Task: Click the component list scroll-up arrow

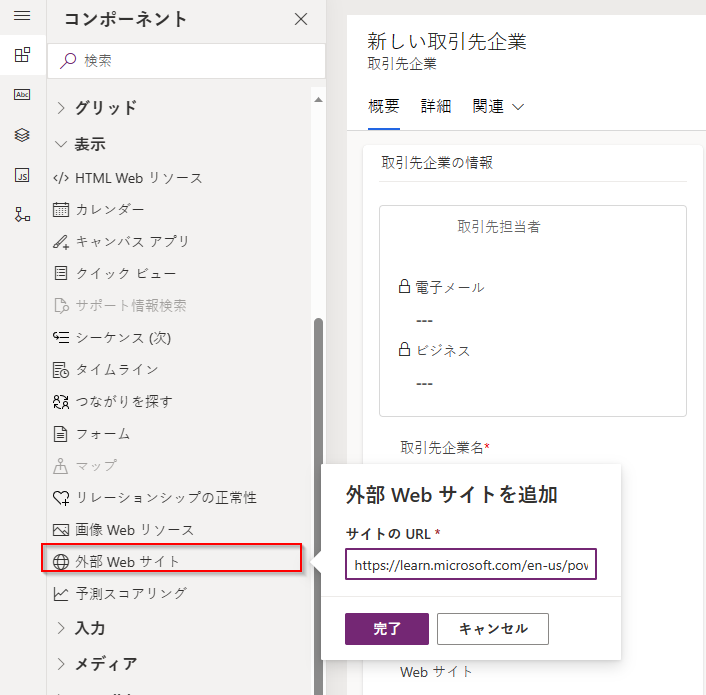Action: coord(318,99)
